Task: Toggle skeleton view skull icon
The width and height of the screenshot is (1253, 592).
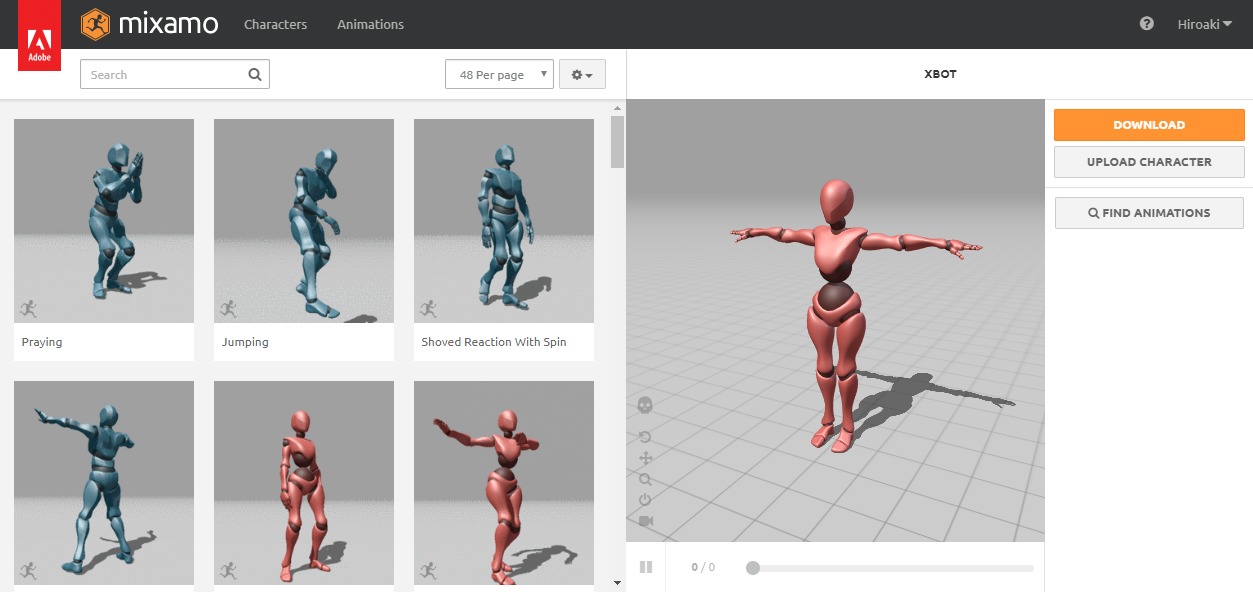Action: pos(645,405)
